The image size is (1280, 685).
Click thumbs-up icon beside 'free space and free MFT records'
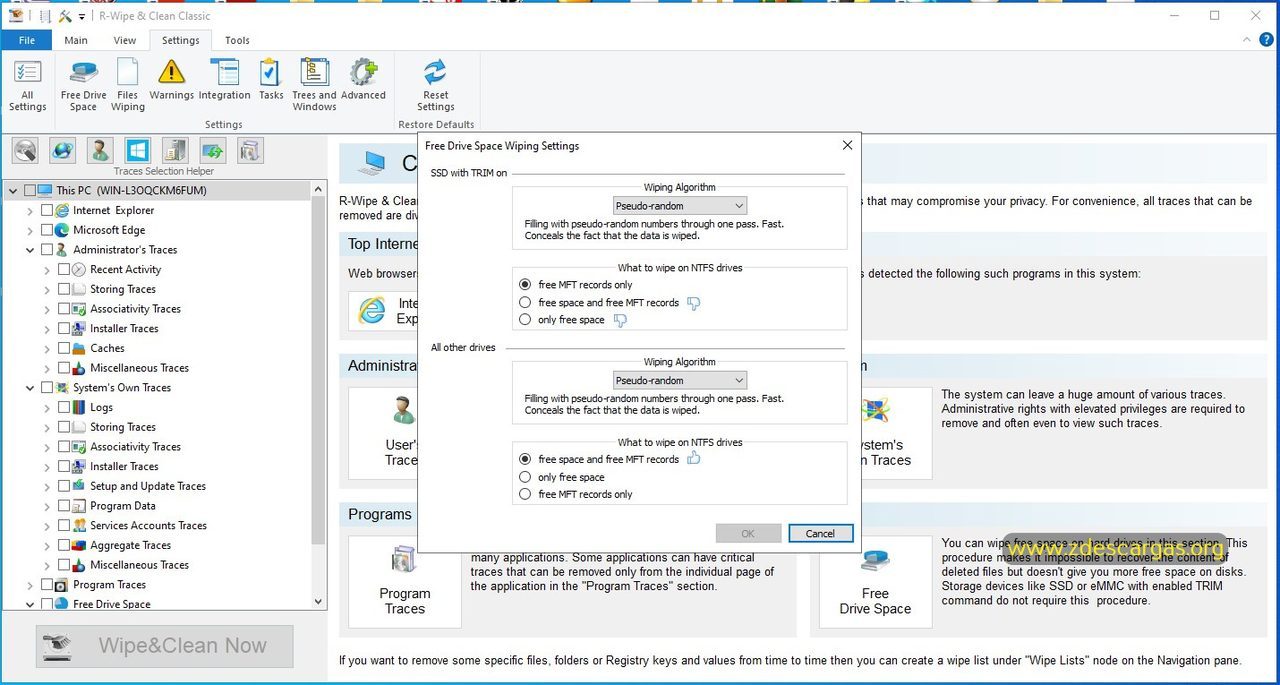click(x=694, y=458)
